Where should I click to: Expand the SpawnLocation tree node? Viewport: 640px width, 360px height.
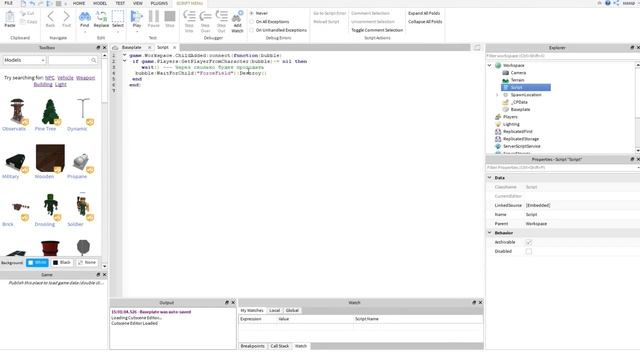(497, 95)
